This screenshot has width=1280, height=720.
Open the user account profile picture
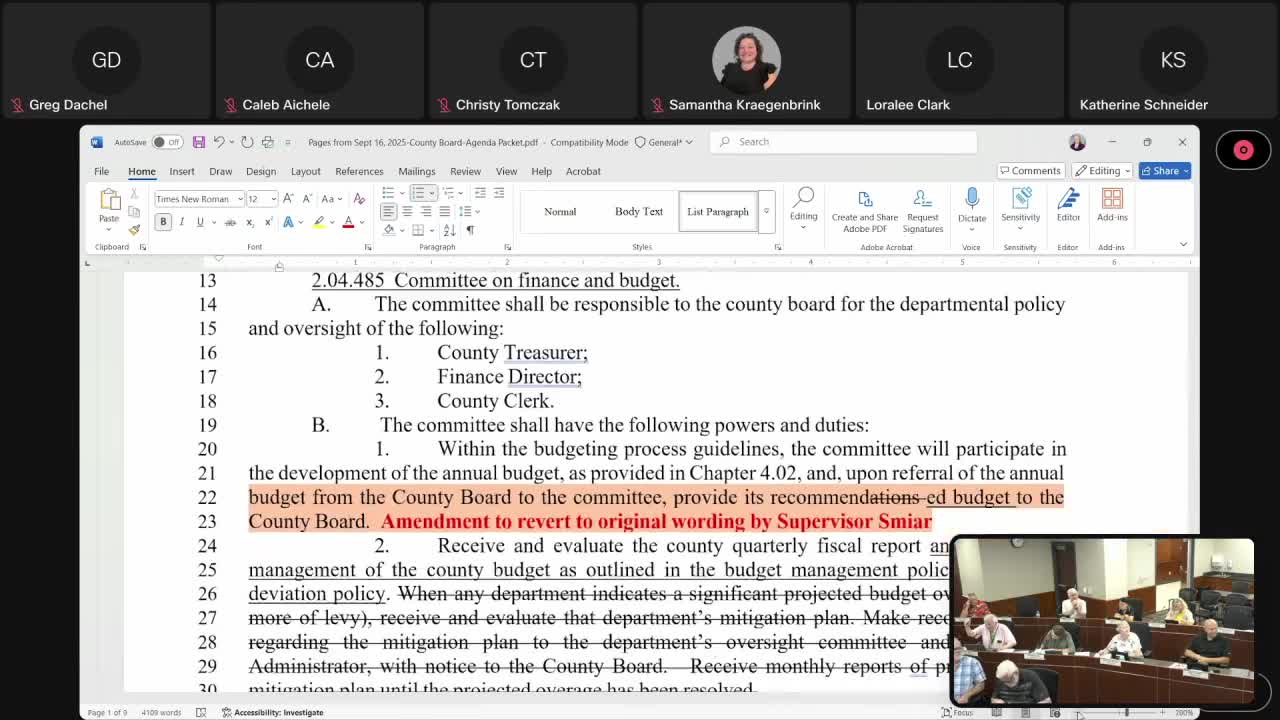click(1077, 142)
